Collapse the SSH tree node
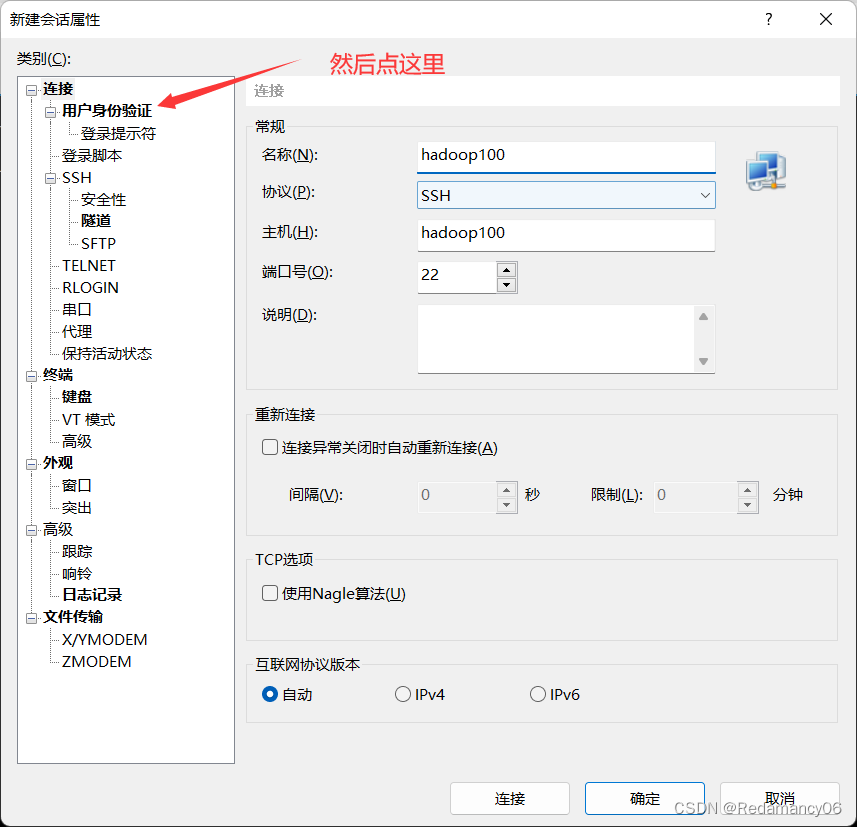 point(51,179)
